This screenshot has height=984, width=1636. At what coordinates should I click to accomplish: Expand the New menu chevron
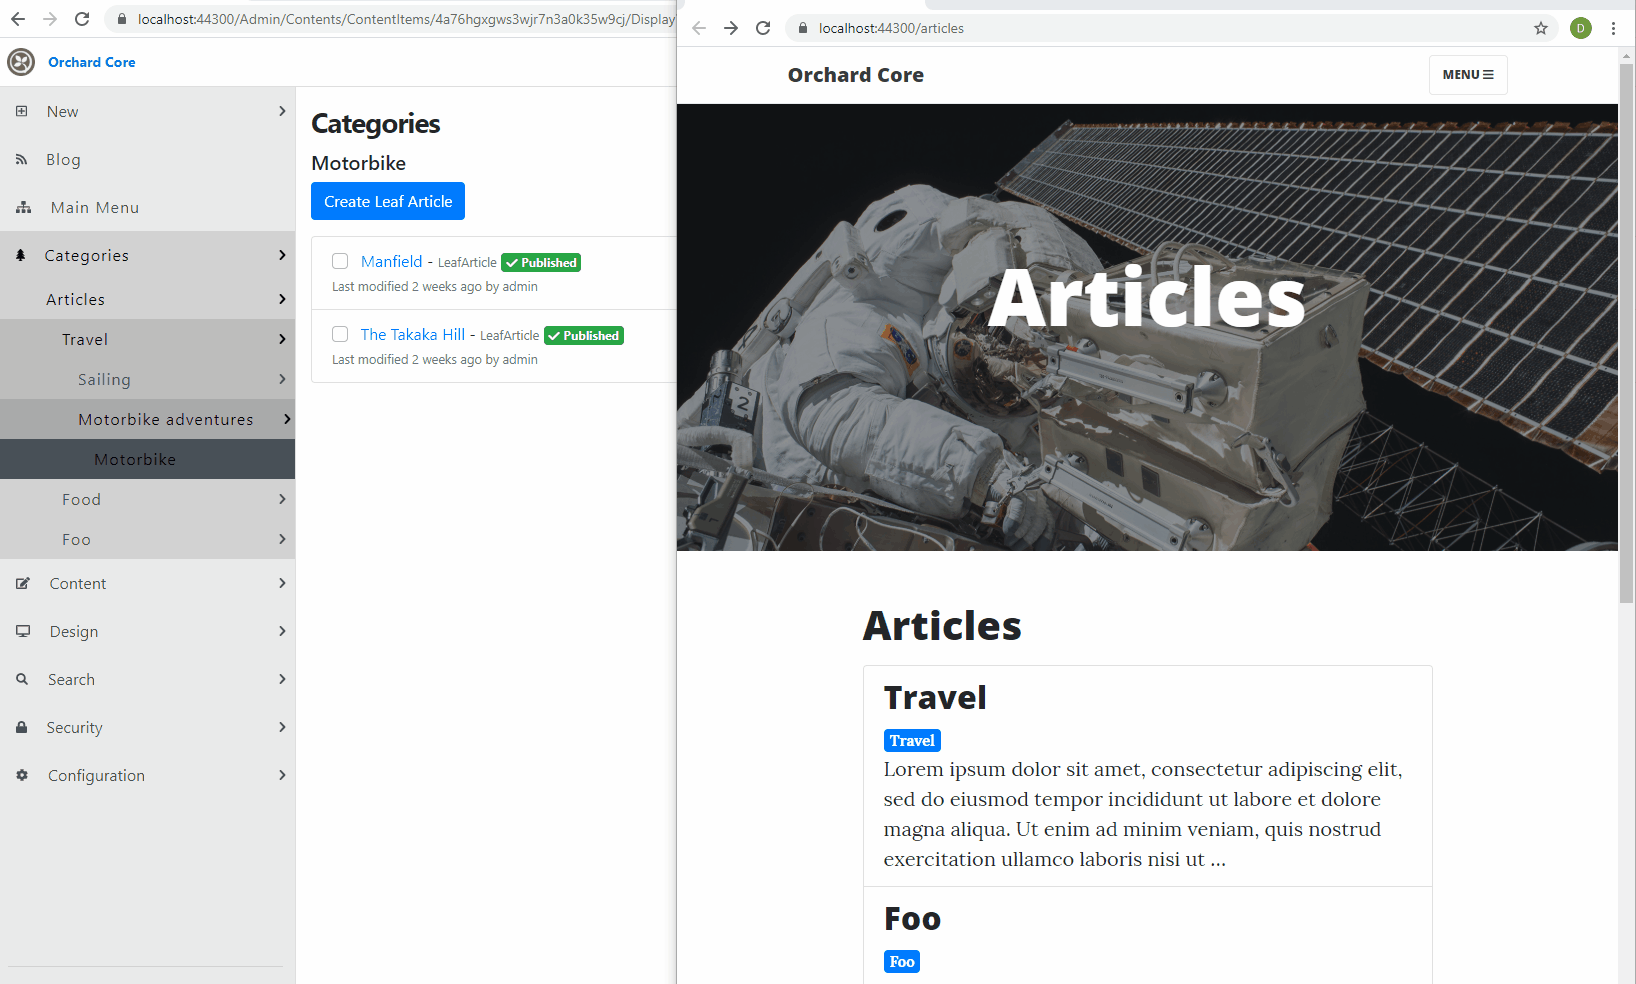click(x=282, y=111)
